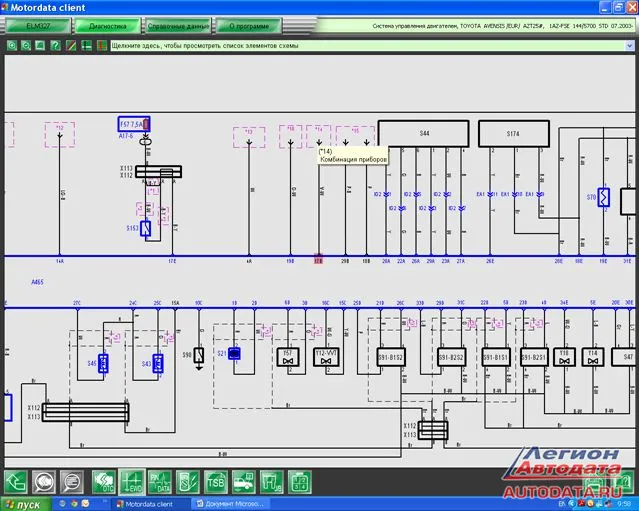The image size is (639, 511).
Task: Open the пуск Start button
Action: [x=25, y=505]
